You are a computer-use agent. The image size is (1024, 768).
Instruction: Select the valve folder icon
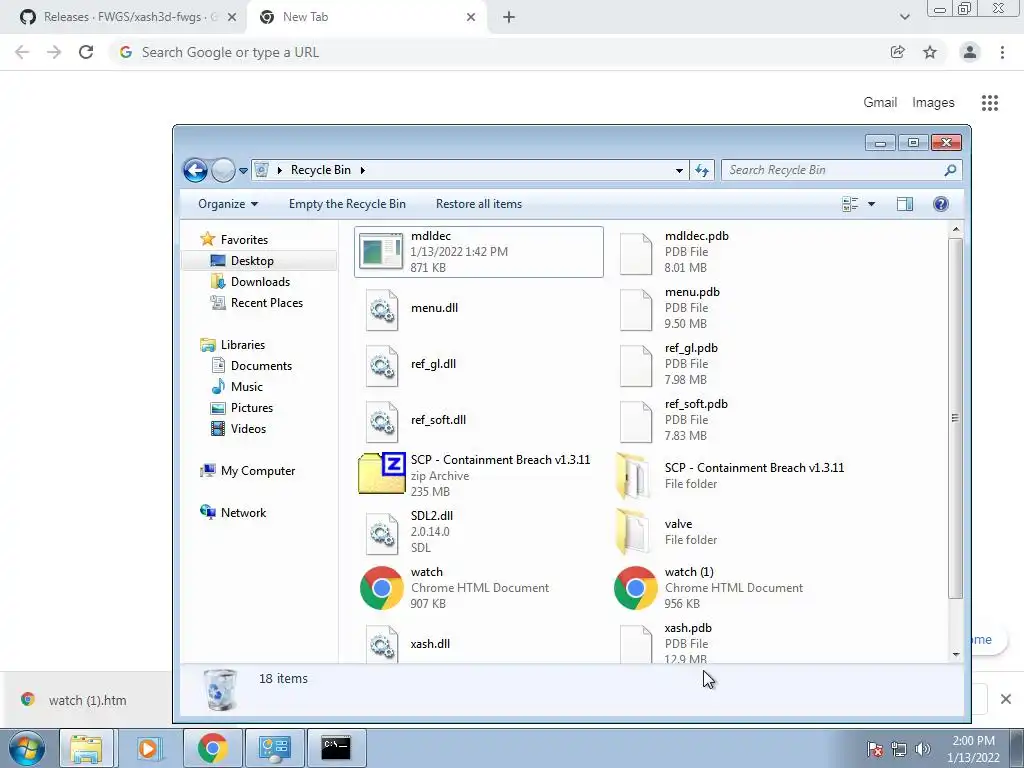633,532
